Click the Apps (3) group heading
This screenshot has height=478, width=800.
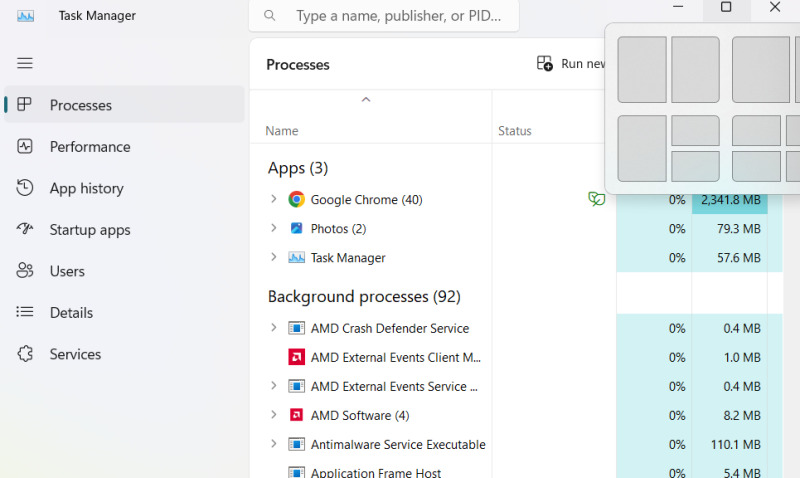coord(298,168)
